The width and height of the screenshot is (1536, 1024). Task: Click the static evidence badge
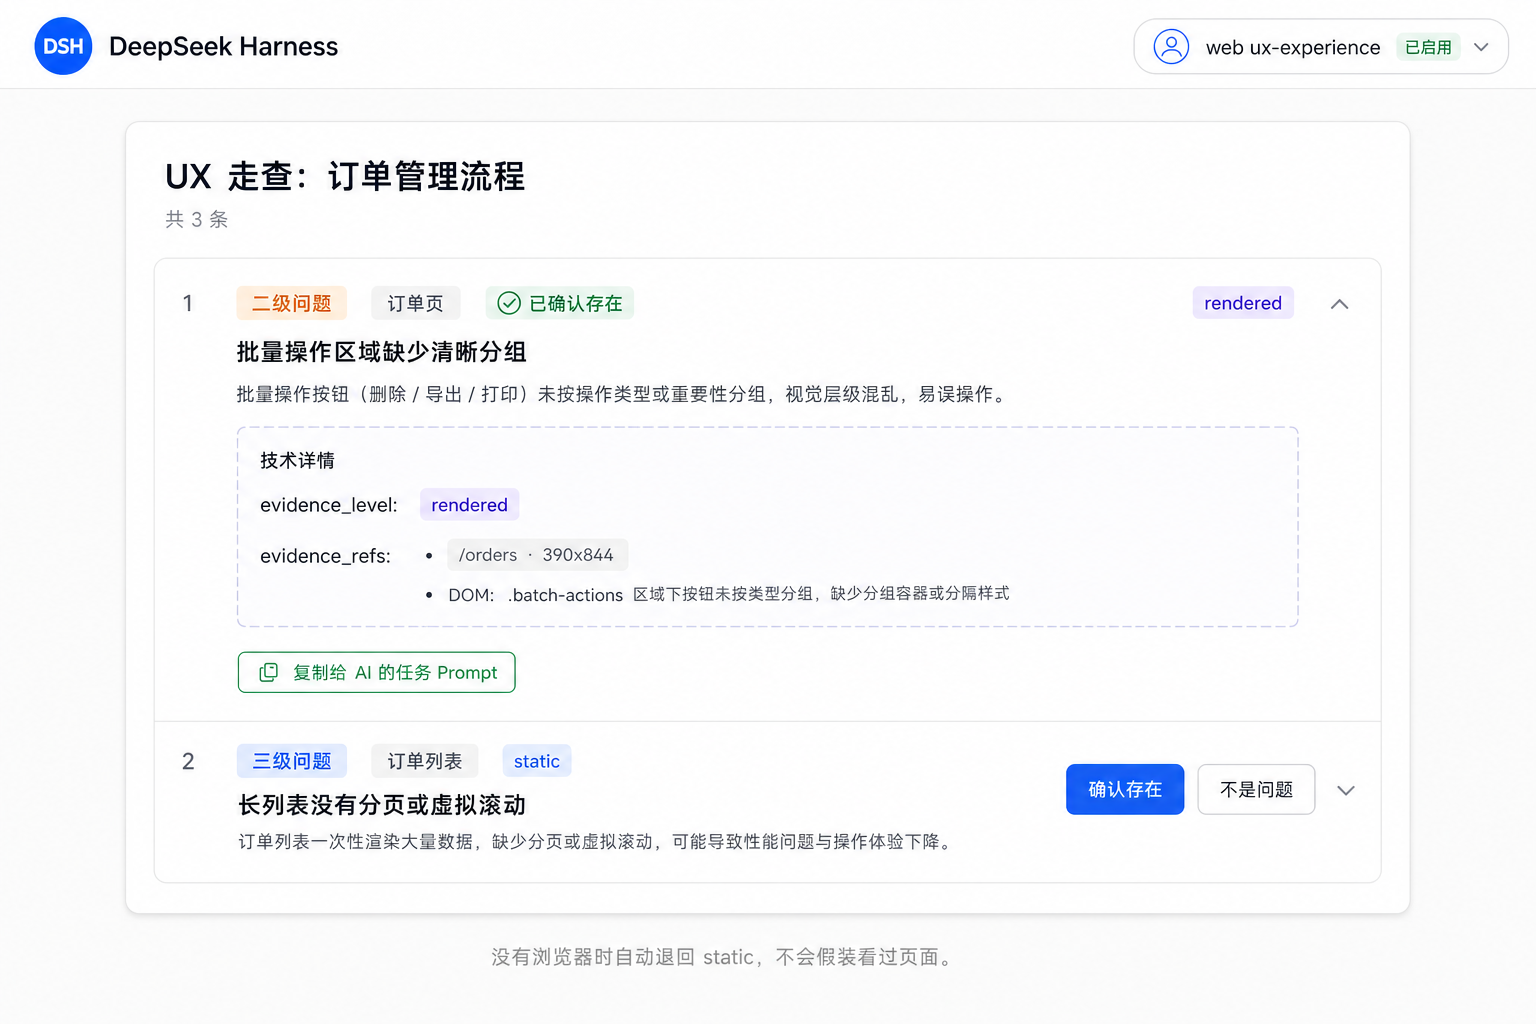coord(537,761)
